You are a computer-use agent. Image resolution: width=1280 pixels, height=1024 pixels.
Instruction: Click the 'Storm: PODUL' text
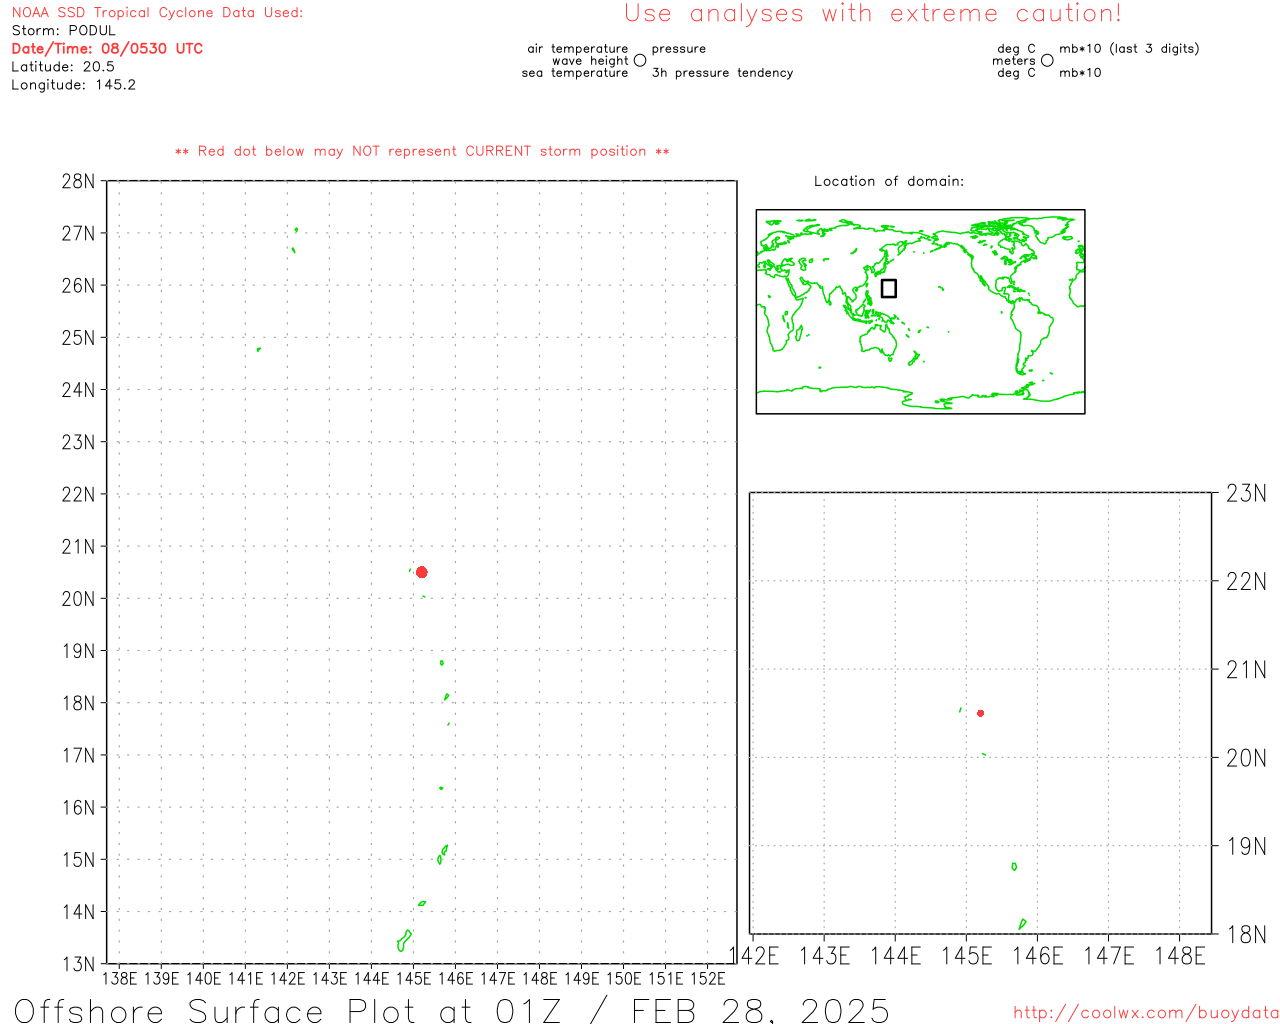click(x=64, y=31)
